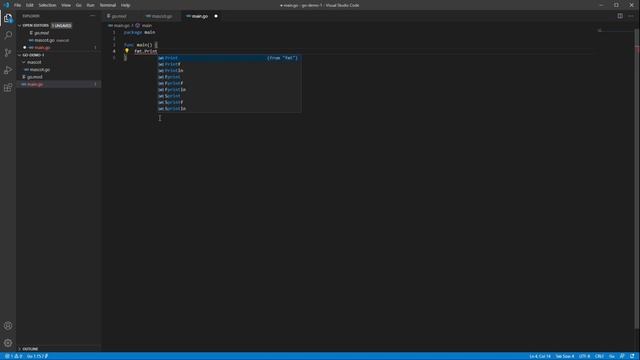Choose Fprintf from the autocomplete list
Viewport: 640px width, 360px height.
pos(229,83)
